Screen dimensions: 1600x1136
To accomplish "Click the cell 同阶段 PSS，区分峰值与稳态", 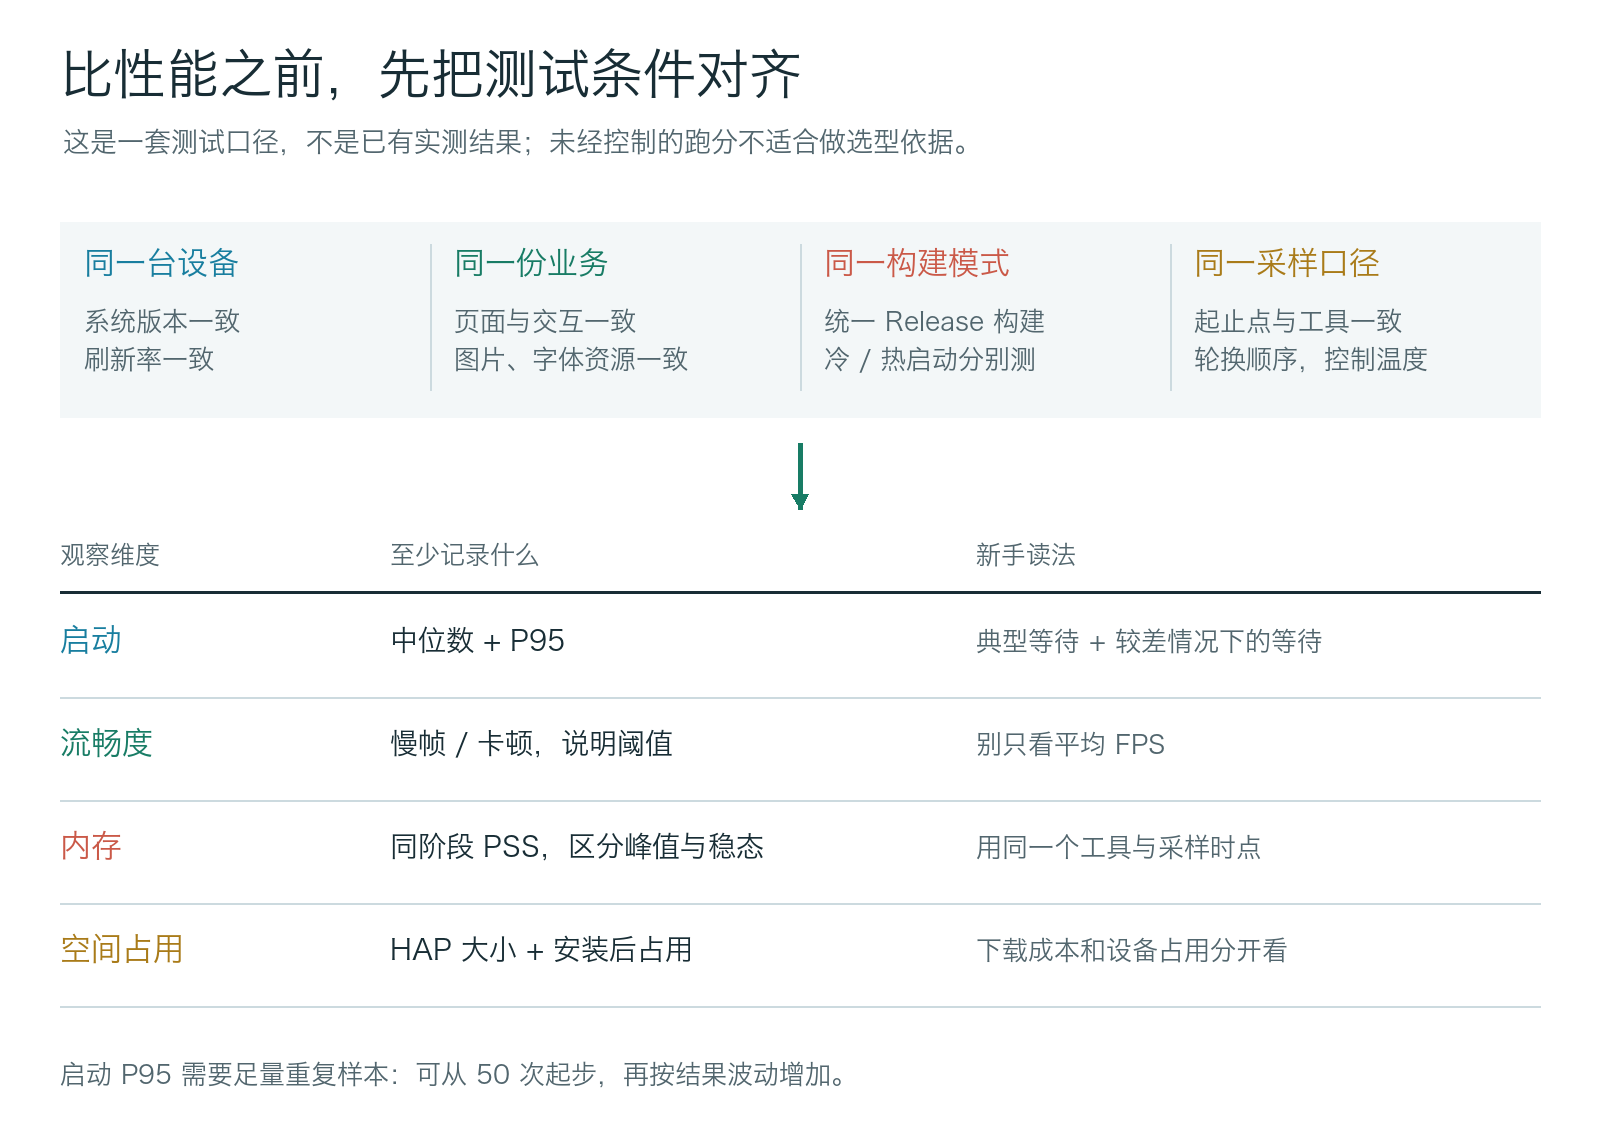I will 577,846.
